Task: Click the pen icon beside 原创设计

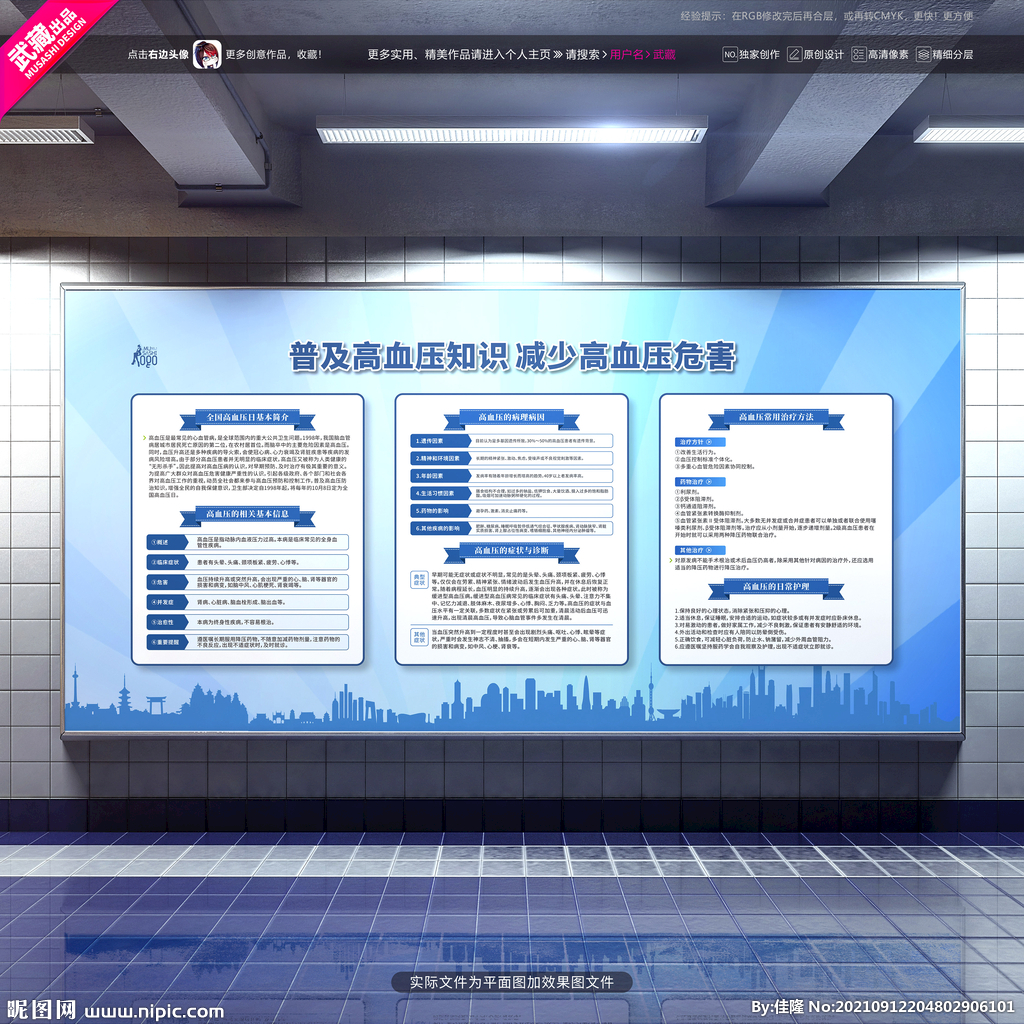Action: [x=794, y=54]
